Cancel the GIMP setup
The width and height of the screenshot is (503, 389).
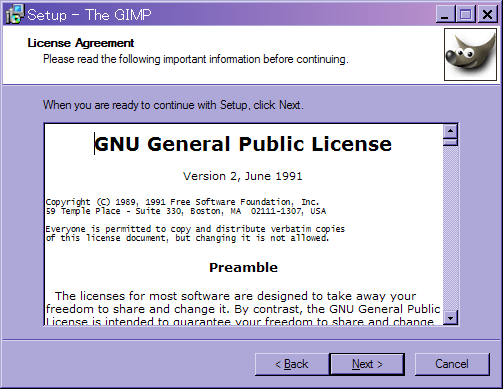tap(452, 364)
